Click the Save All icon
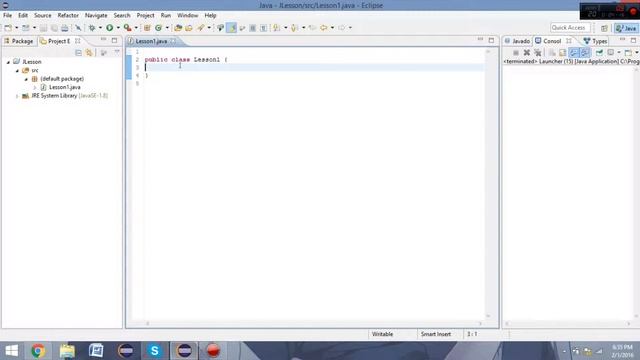The image size is (640, 360). point(54,28)
